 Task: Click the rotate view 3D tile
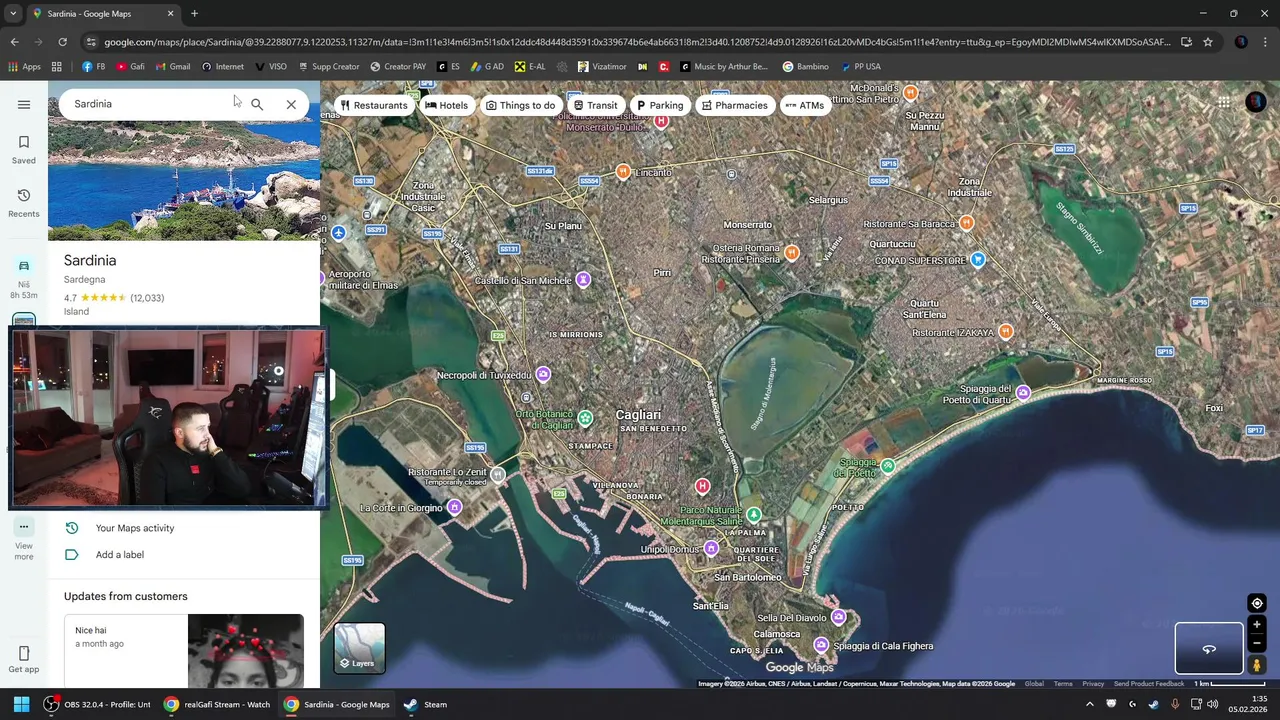point(1209,648)
